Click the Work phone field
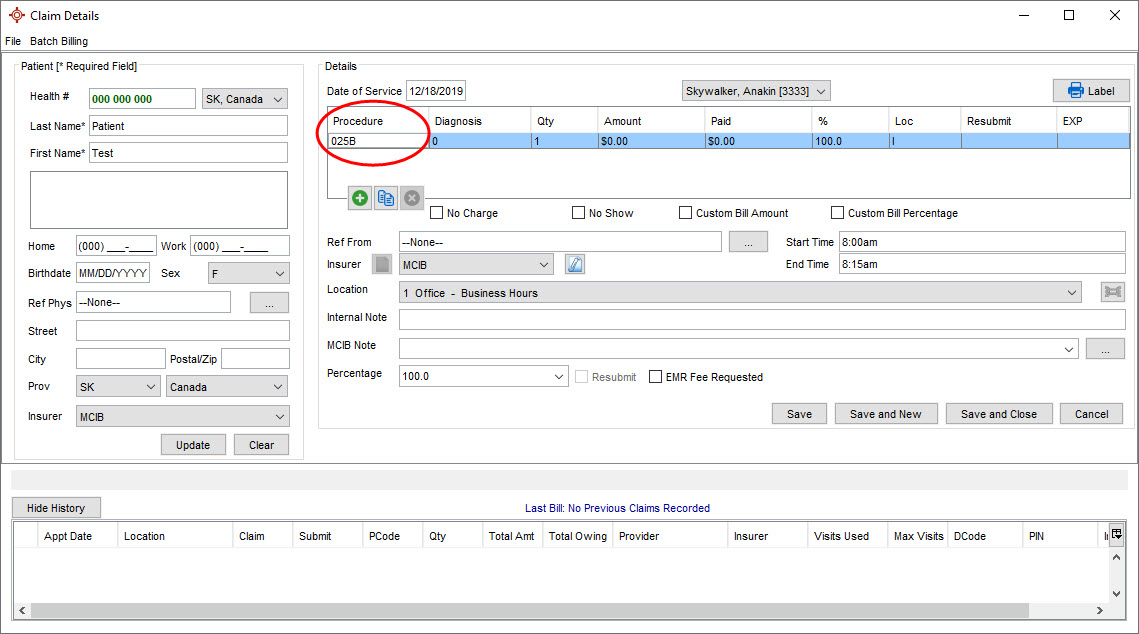The image size is (1139, 634). click(240, 245)
